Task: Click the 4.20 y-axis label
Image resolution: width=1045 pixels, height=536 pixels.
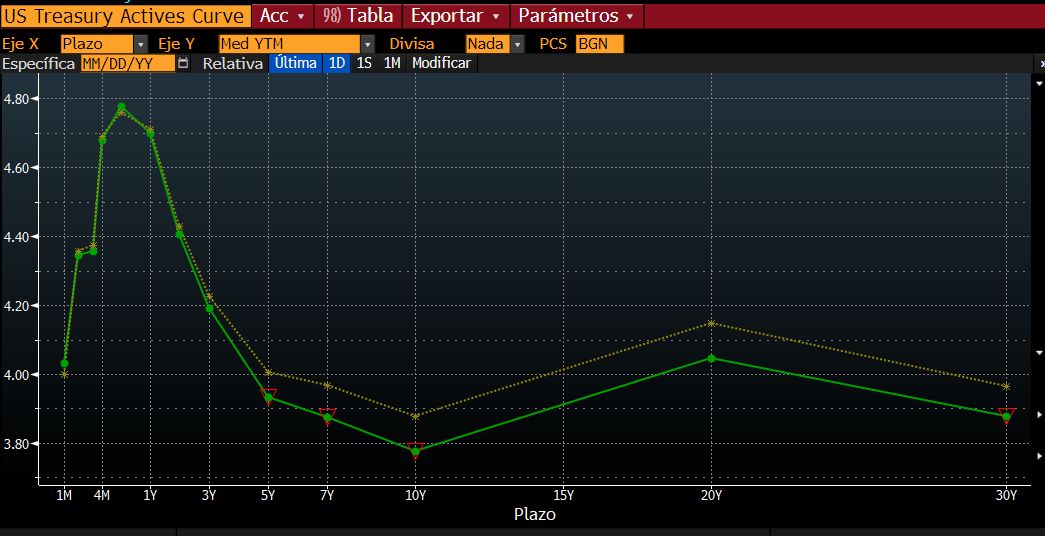Action: tap(17, 306)
